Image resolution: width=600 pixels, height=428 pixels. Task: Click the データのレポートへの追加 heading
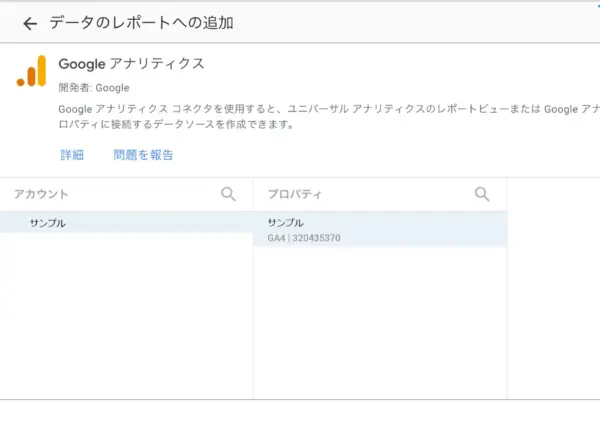click(141, 23)
